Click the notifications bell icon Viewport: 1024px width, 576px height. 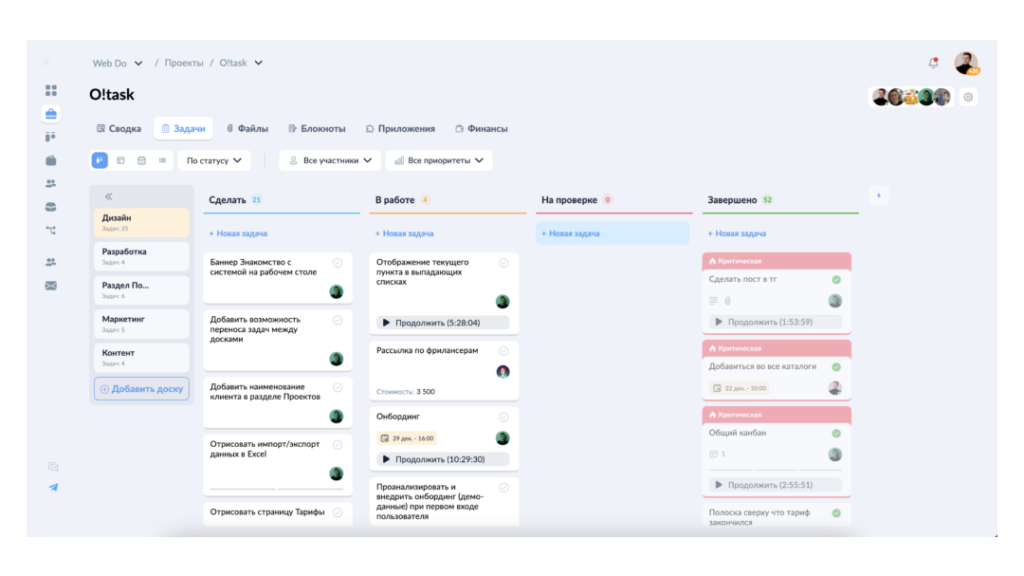tap(933, 63)
